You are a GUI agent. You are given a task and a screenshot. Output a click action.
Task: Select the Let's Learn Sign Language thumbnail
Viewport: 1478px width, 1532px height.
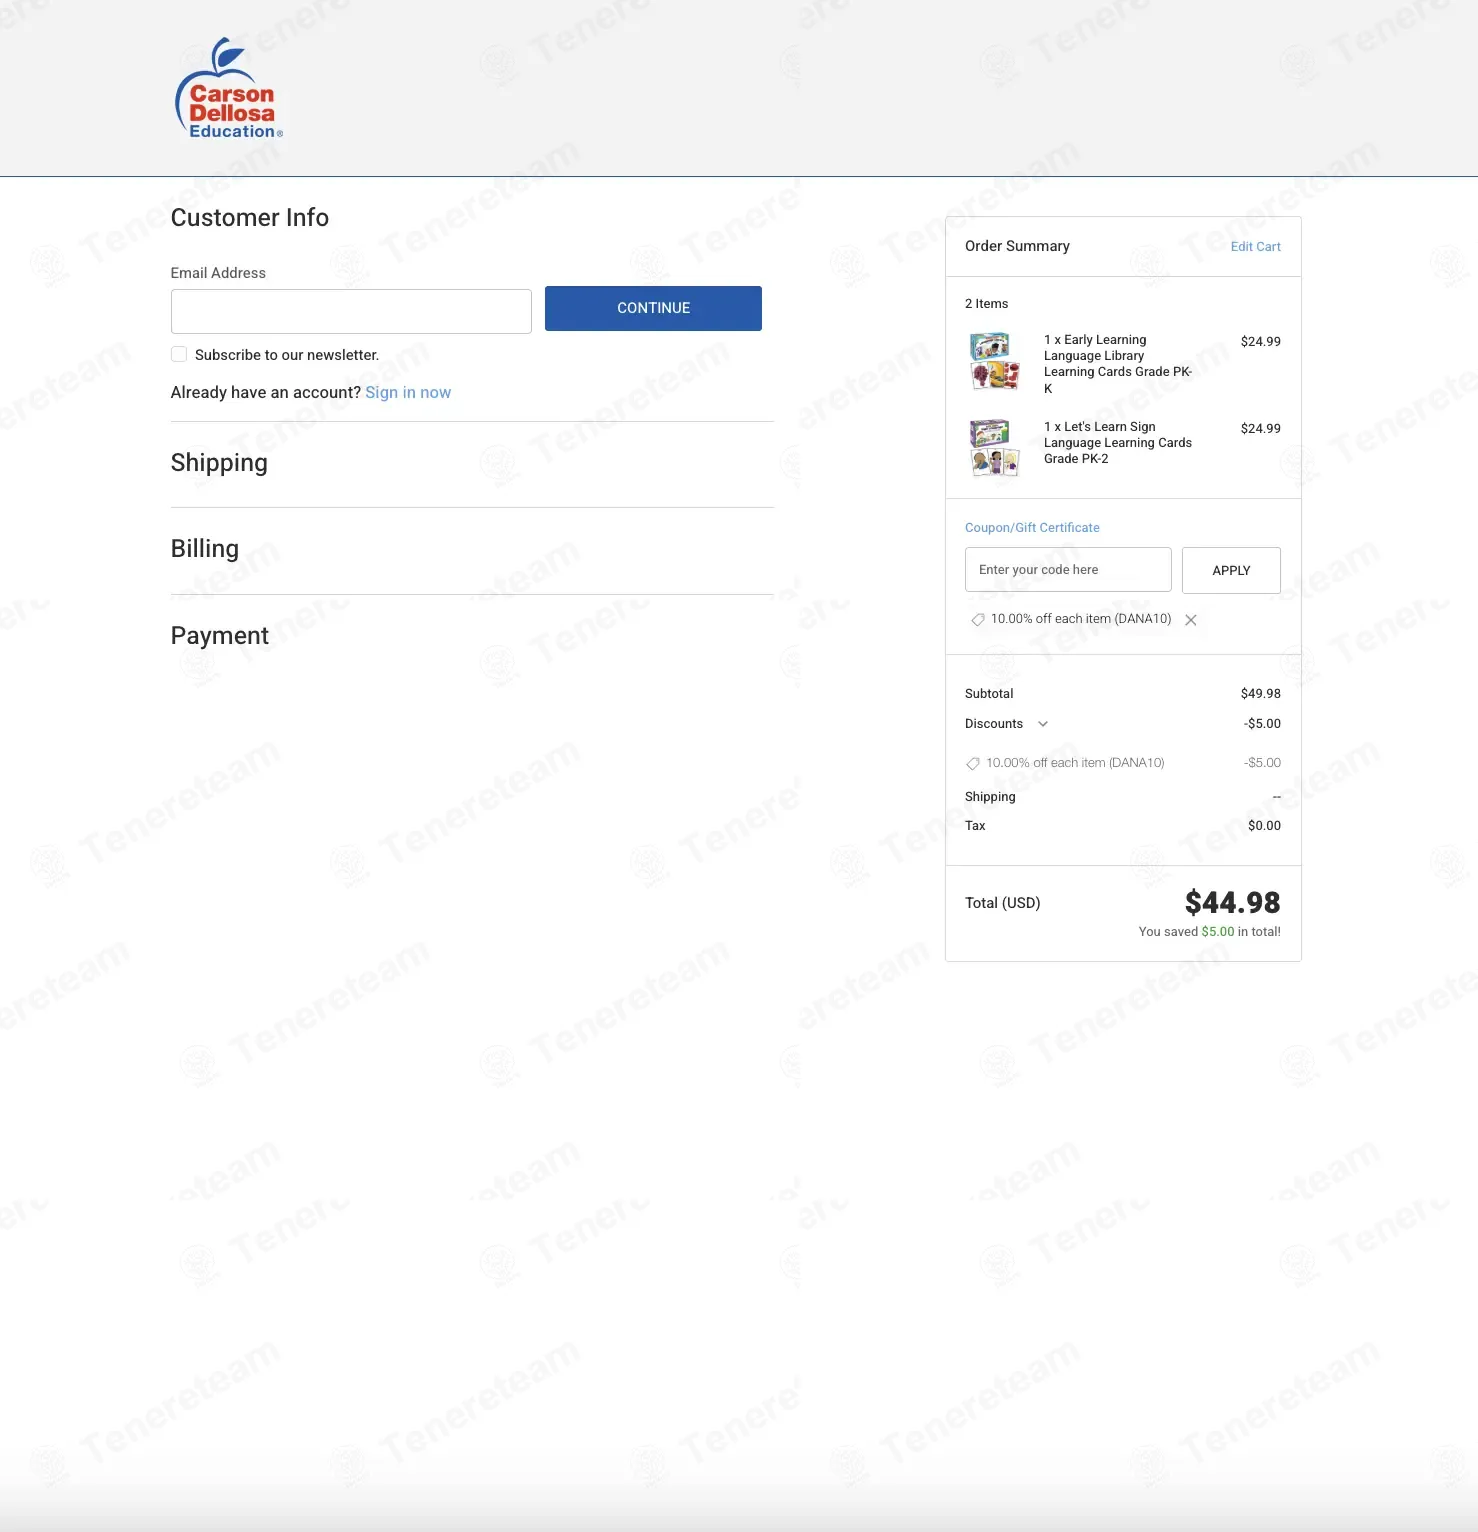[994, 447]
